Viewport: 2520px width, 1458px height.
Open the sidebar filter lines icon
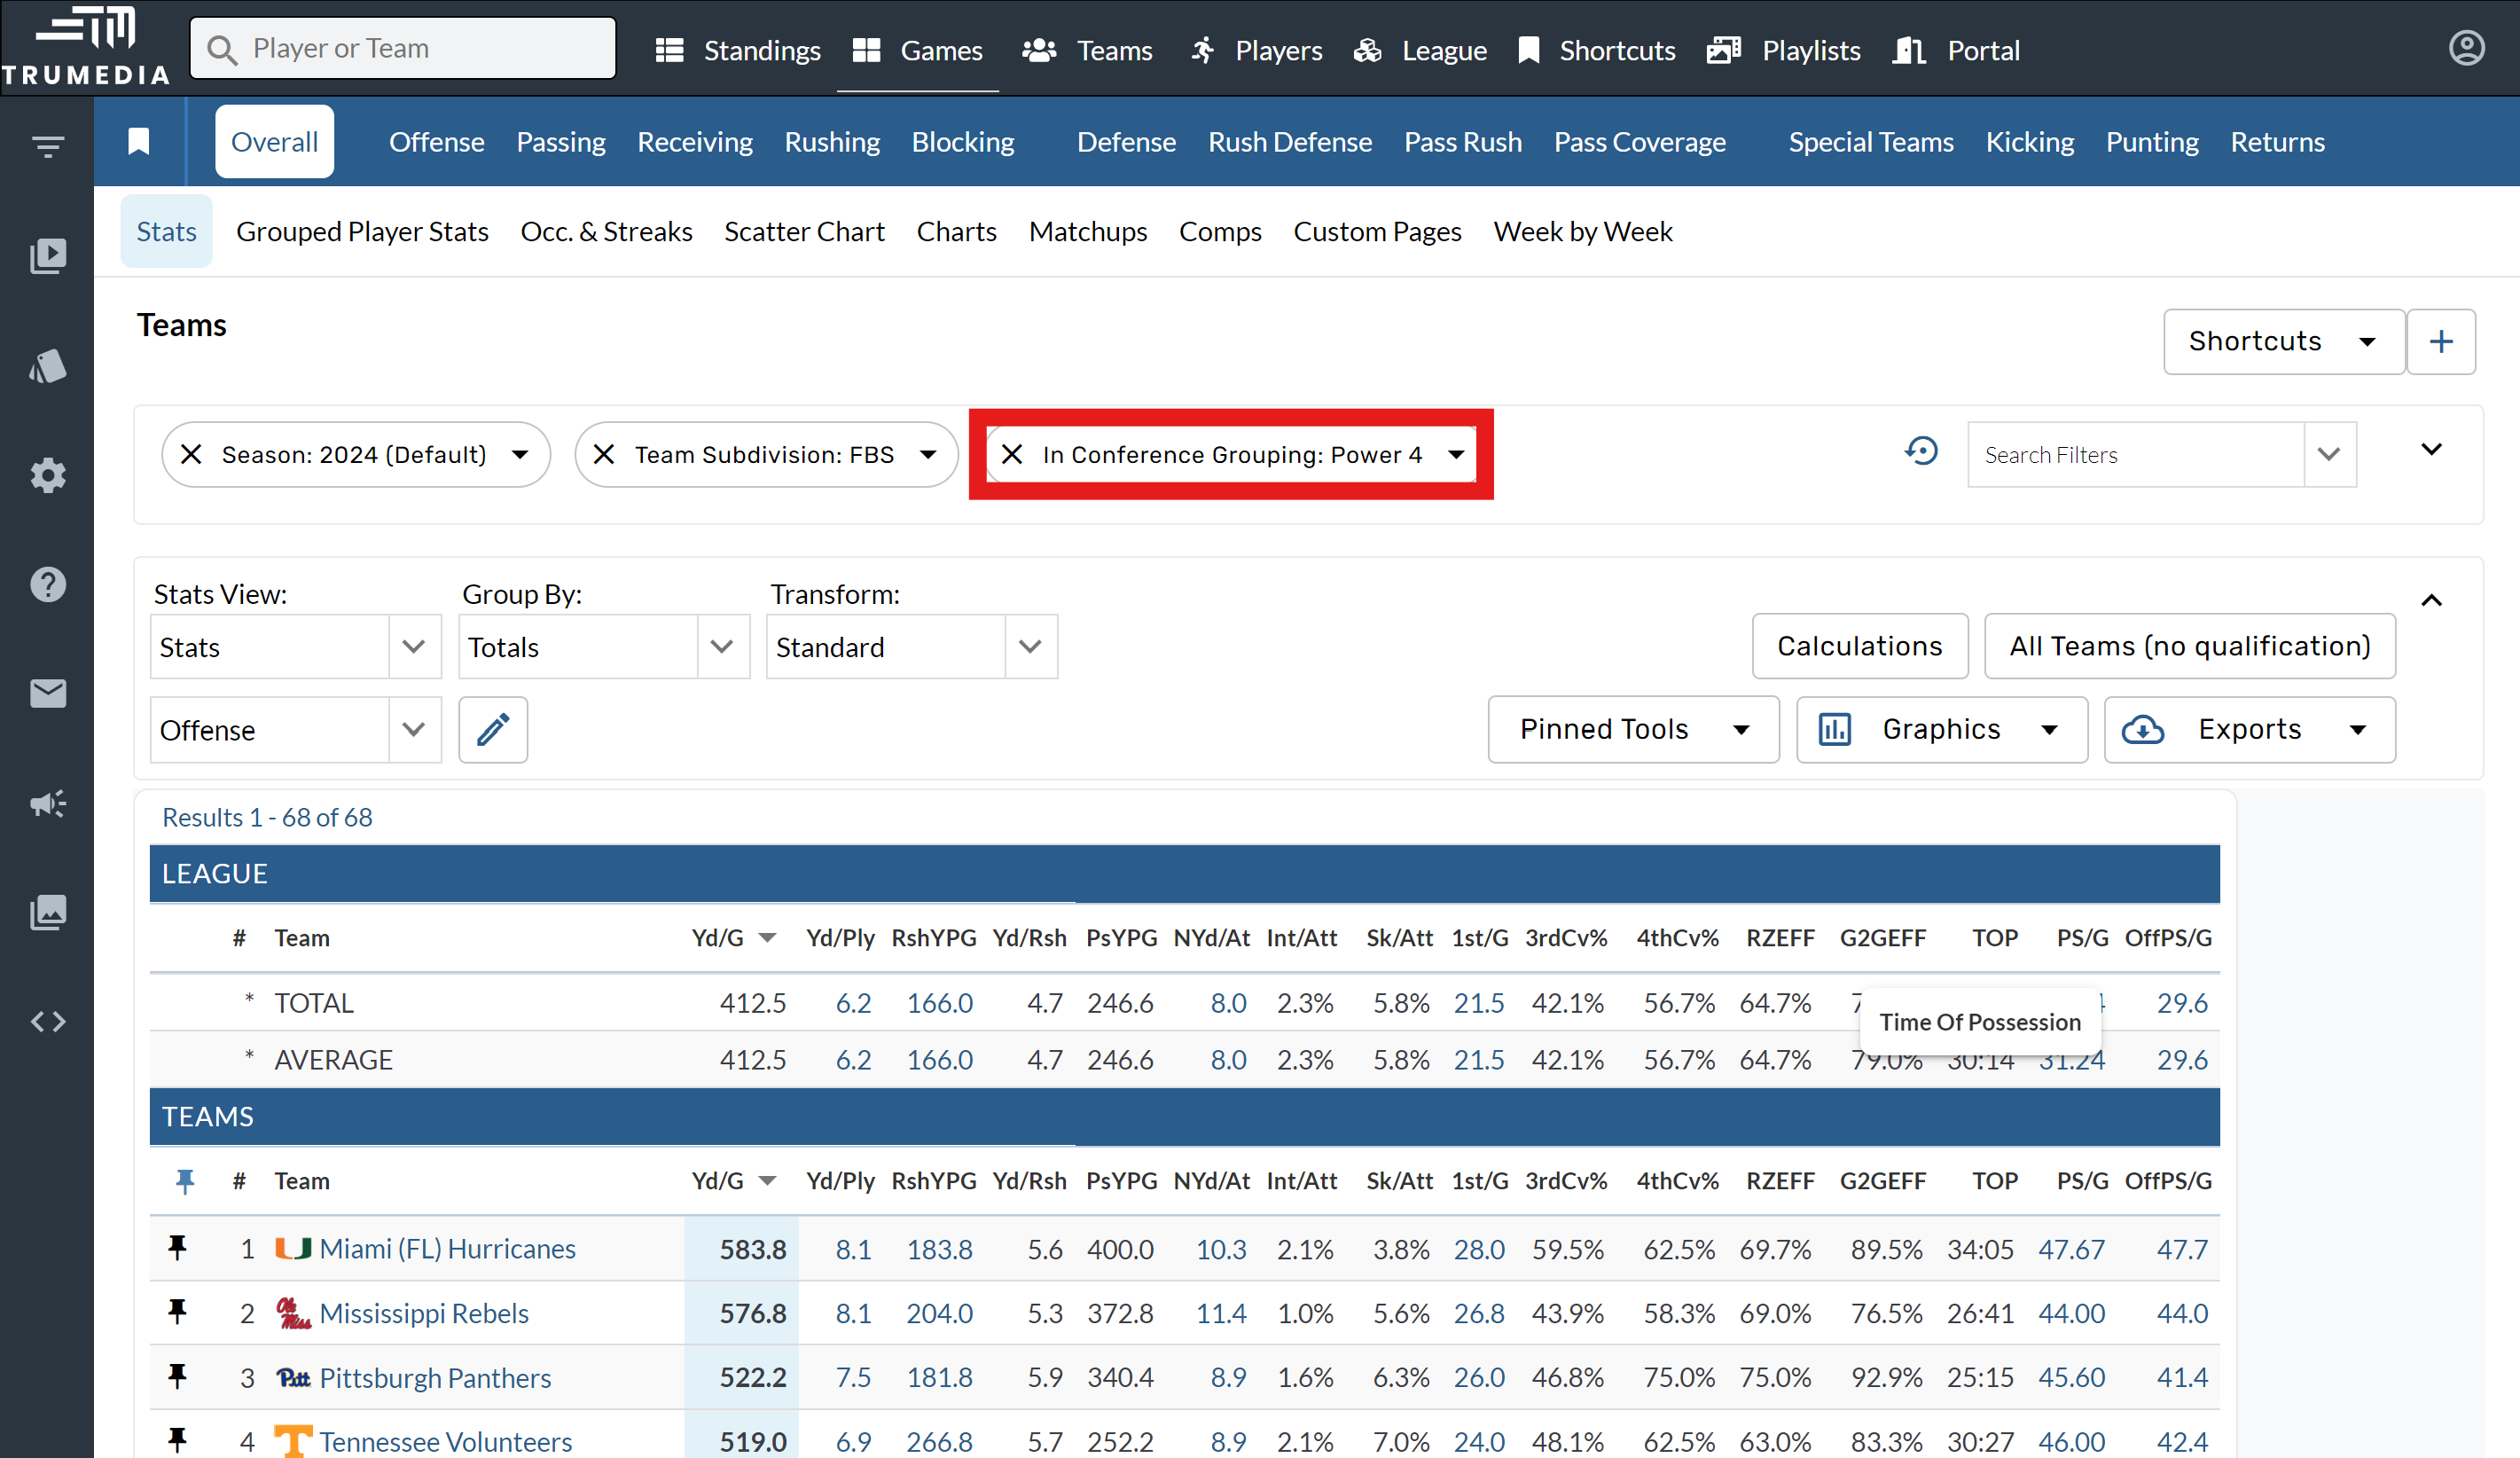pos(47,147)
